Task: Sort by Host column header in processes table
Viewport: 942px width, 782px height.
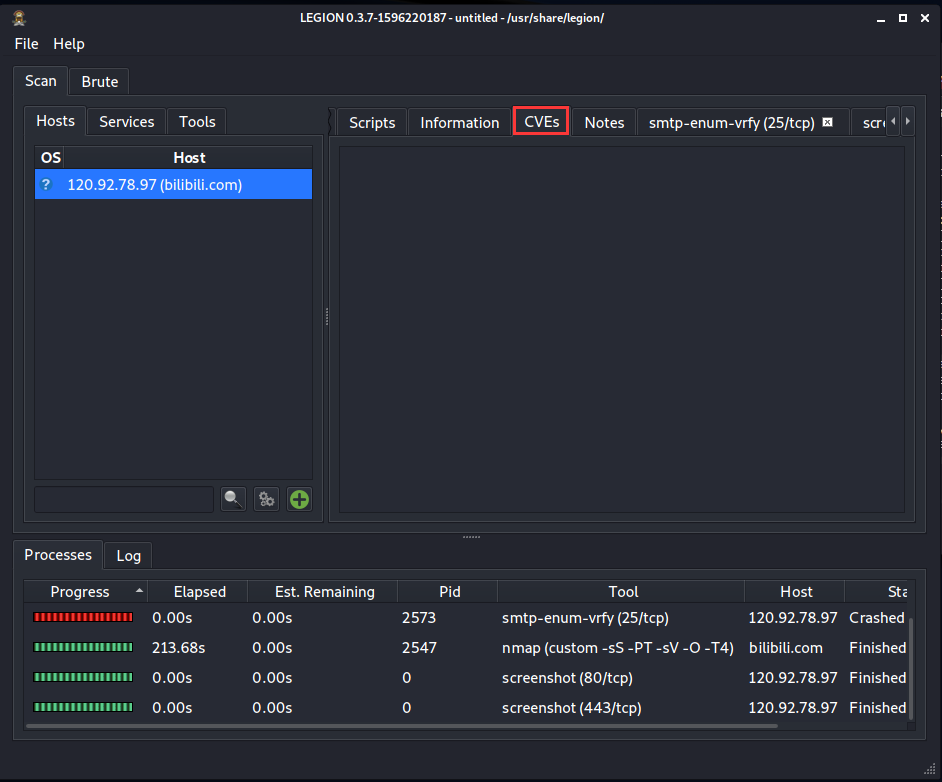Action: coord(796,592)
